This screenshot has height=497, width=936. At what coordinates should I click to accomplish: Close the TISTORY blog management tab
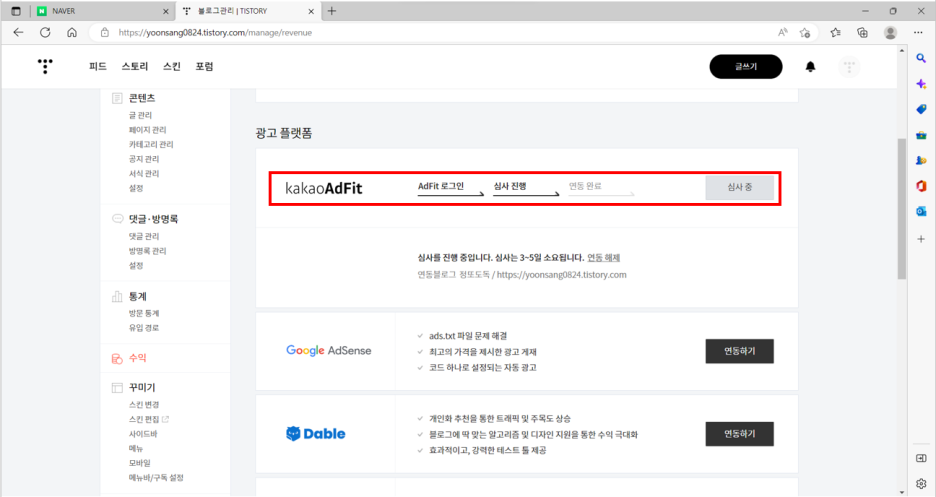pyautogui.click(x=311, y=11)
